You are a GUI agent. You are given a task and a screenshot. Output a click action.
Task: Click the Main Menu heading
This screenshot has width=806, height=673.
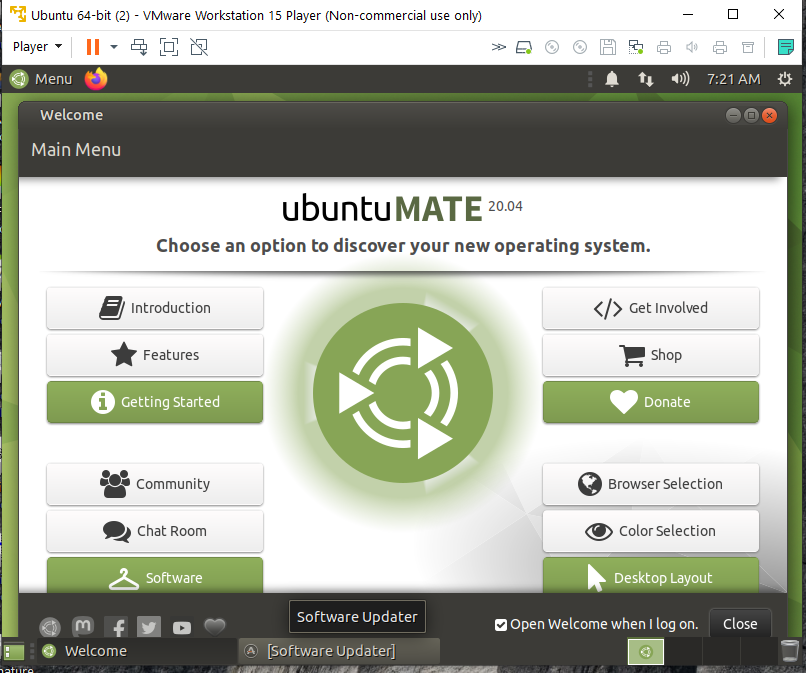[76, 150]
